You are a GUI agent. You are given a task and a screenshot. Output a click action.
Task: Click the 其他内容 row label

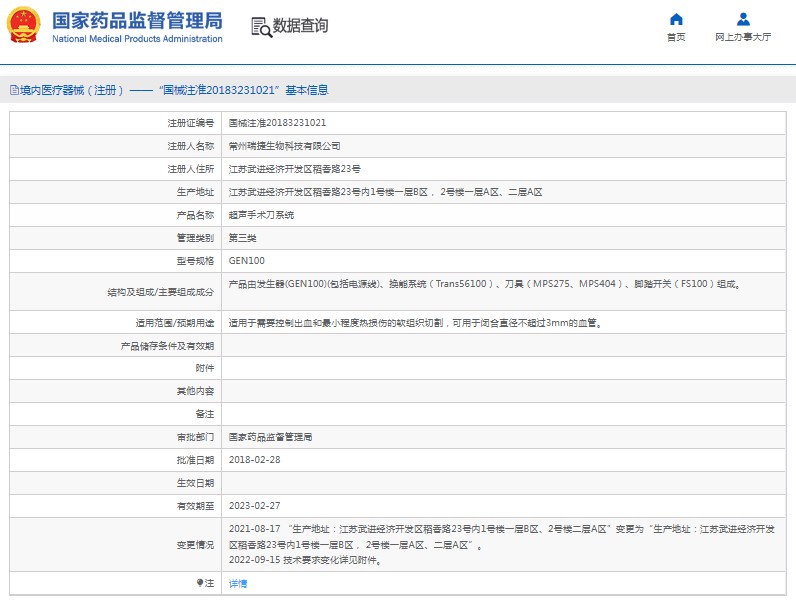pyautogui.click(x=195, y=391)
